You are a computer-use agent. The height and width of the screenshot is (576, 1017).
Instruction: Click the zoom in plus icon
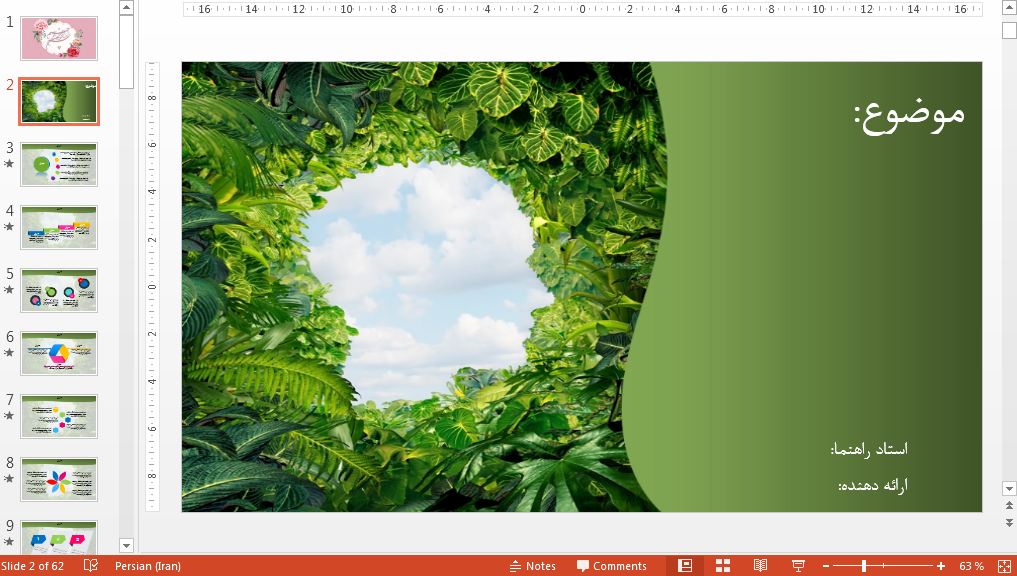coord(940,566)
